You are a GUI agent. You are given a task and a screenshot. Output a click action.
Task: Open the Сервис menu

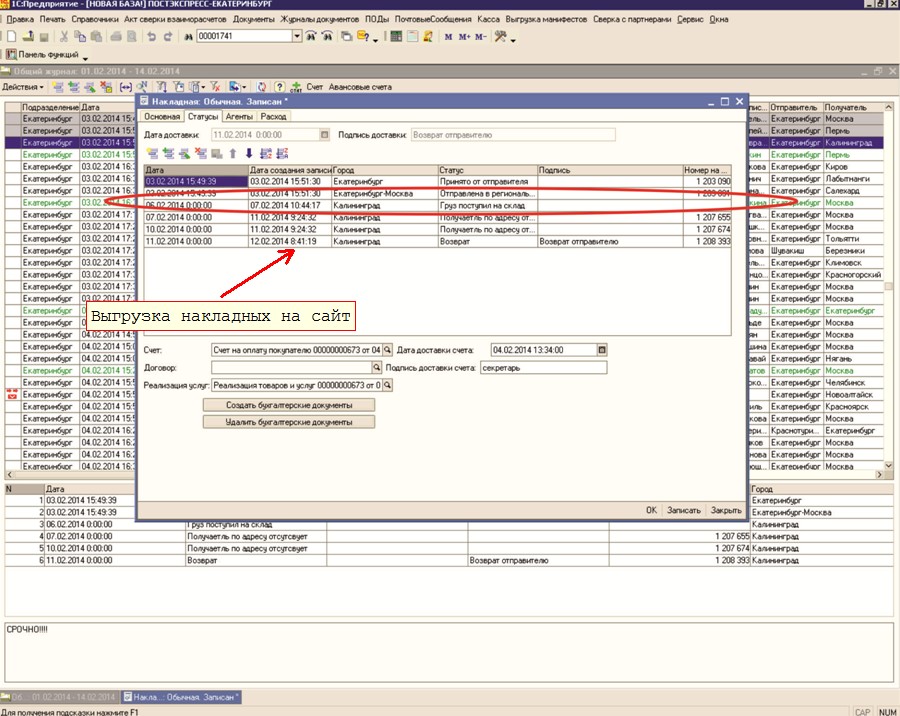[690, 19]
